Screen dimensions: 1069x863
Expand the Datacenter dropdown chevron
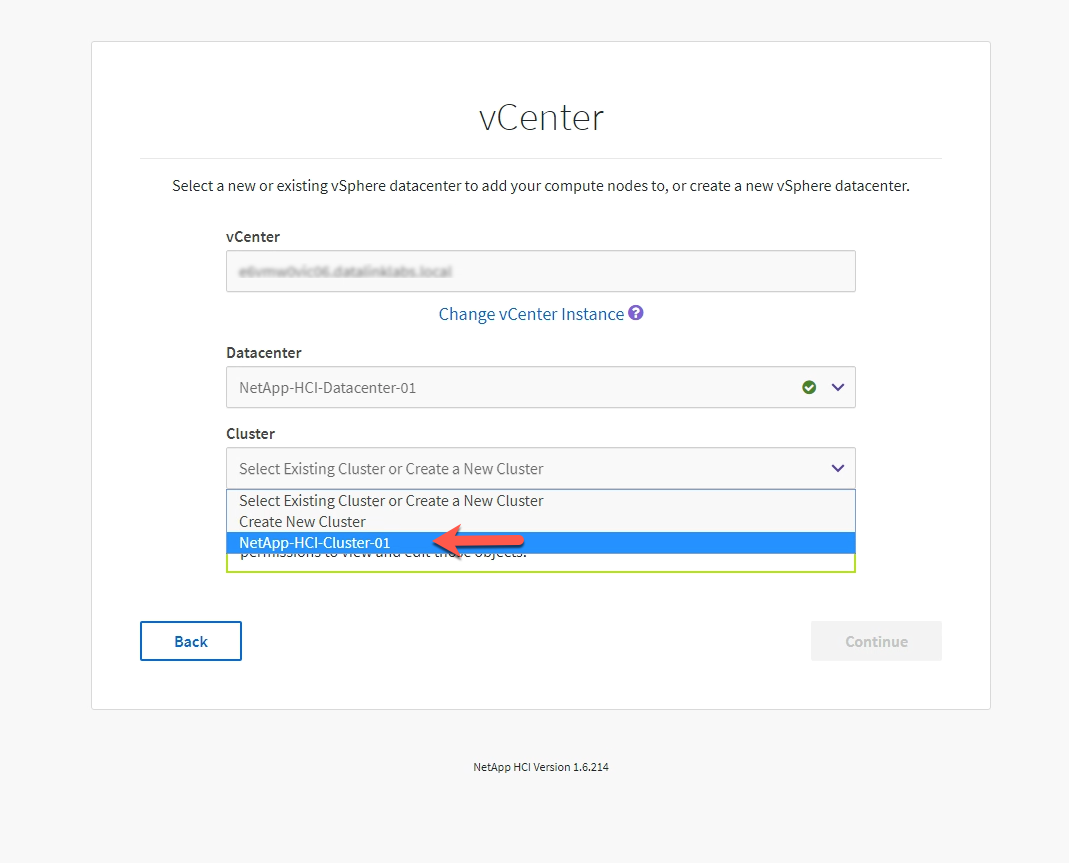[838, 387]
